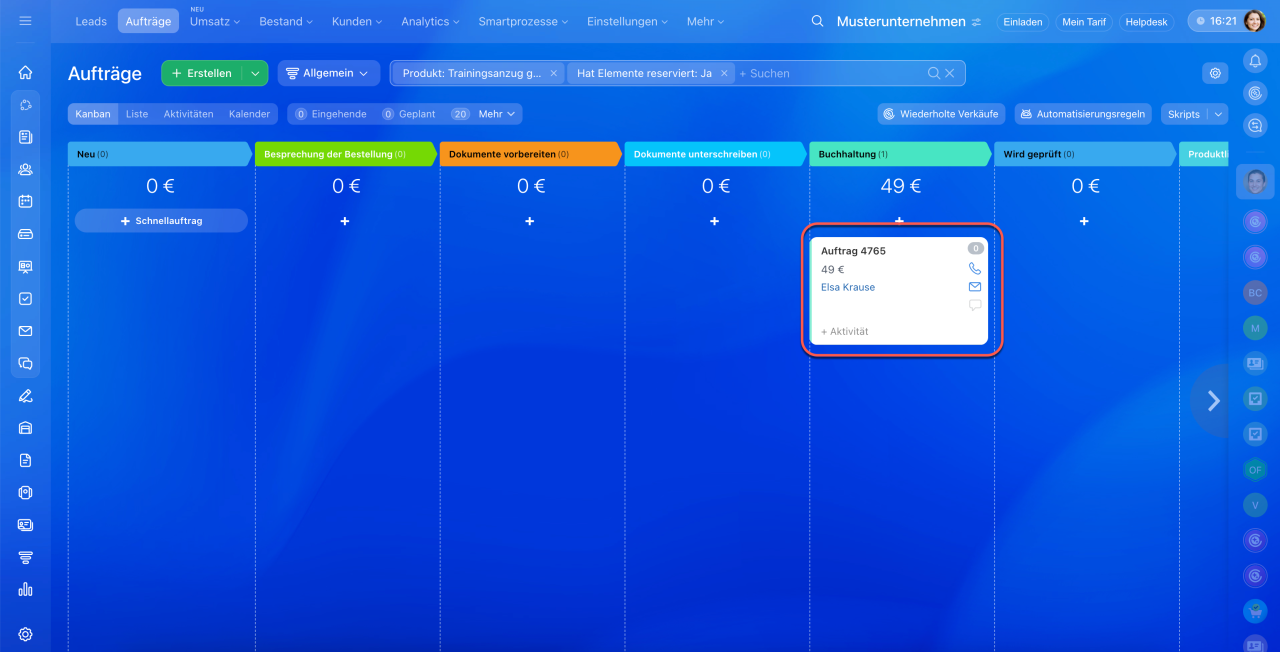Open the Helpdesk button

click(x=1146, y=21)
